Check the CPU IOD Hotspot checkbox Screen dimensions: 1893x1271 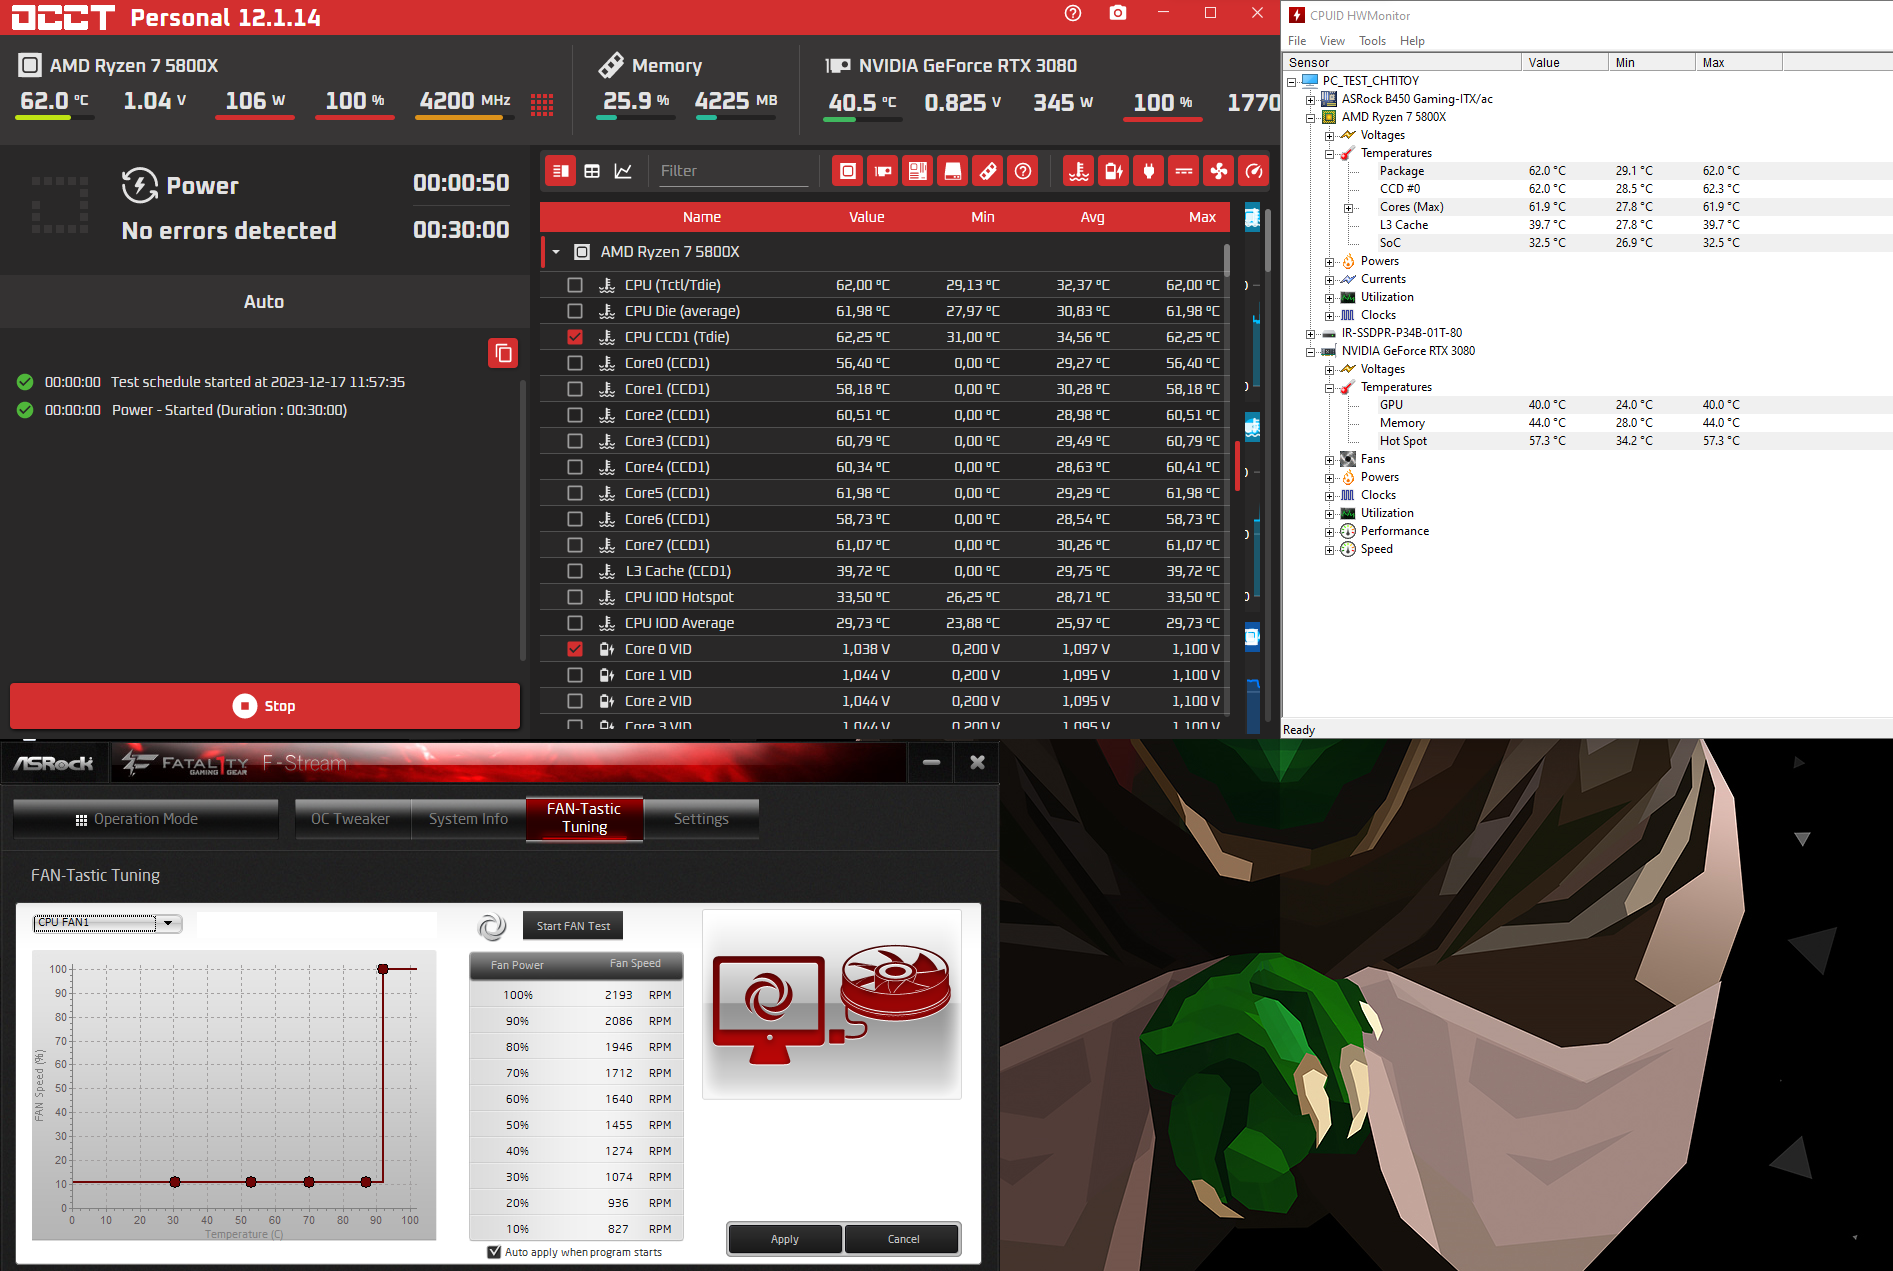pos(575,597)
